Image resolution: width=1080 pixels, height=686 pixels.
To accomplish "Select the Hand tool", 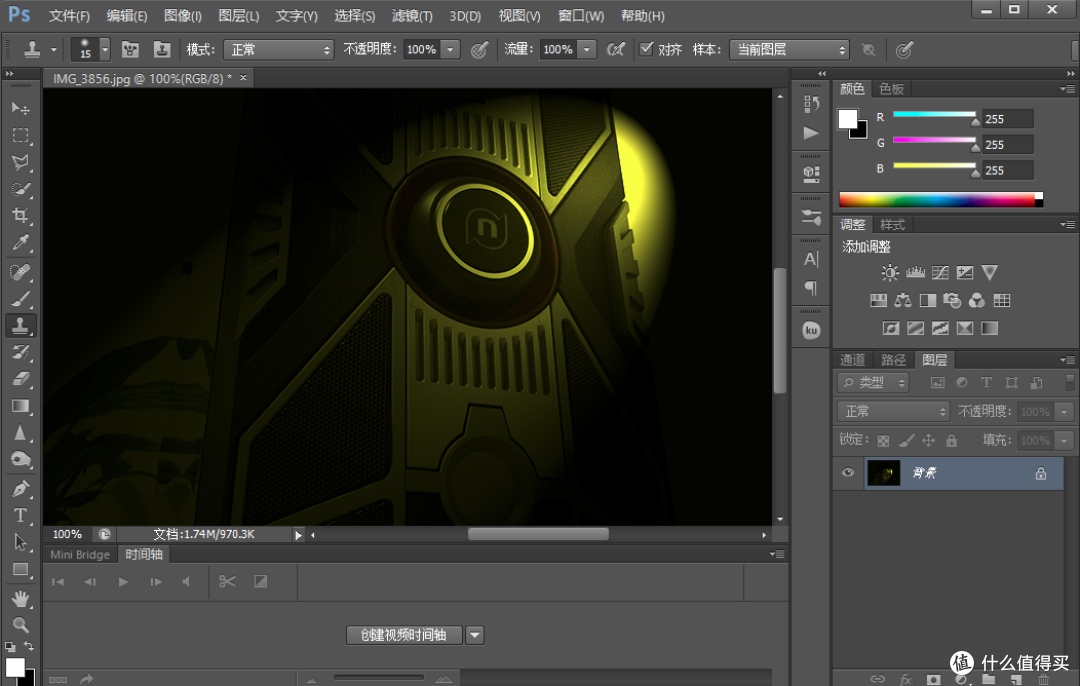I will [21, 599].
